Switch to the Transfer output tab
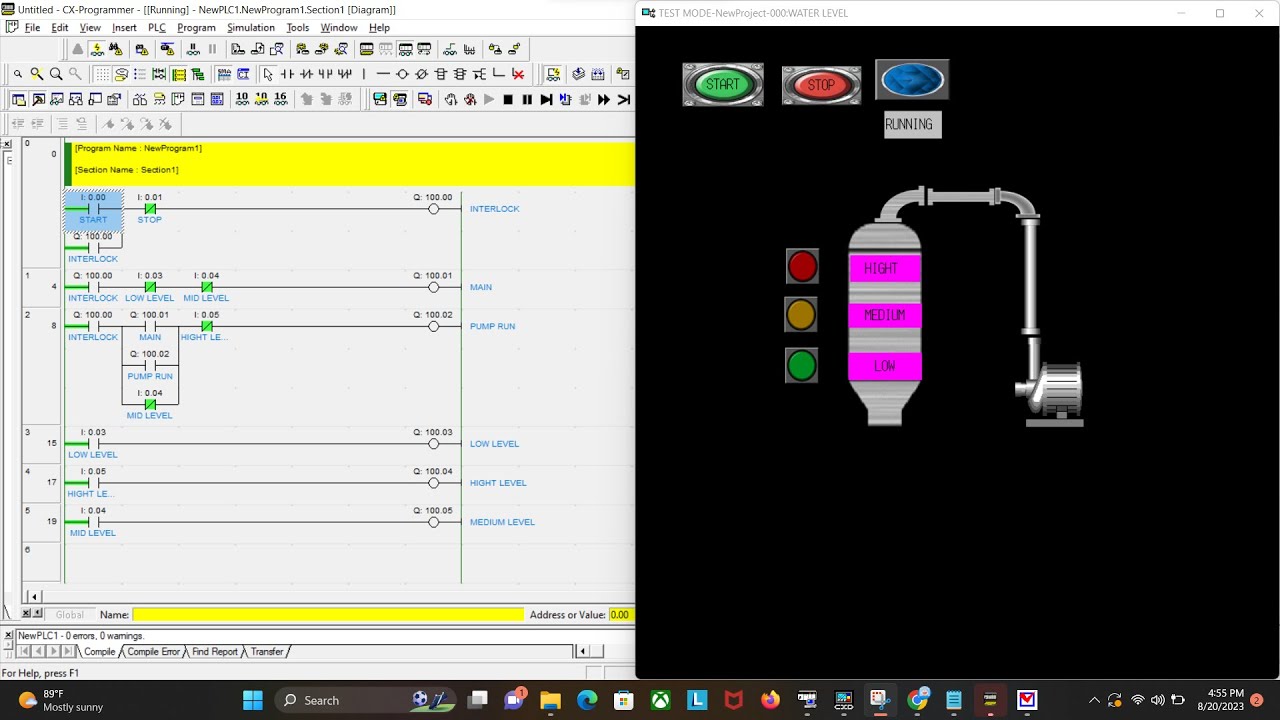The width and height of the screenshot is (1280, 720). (267, 651)
